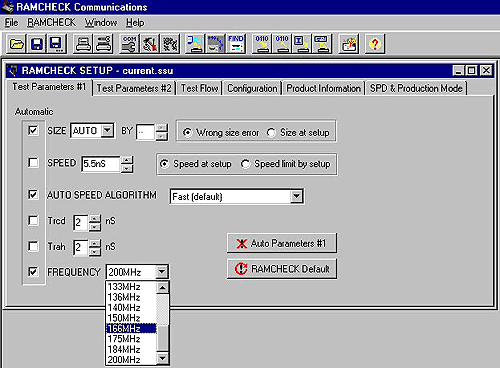This screenshot has height=368, width=500.
Task: Open the SIZE AUTO dropdown
Action: click(108, 130)
